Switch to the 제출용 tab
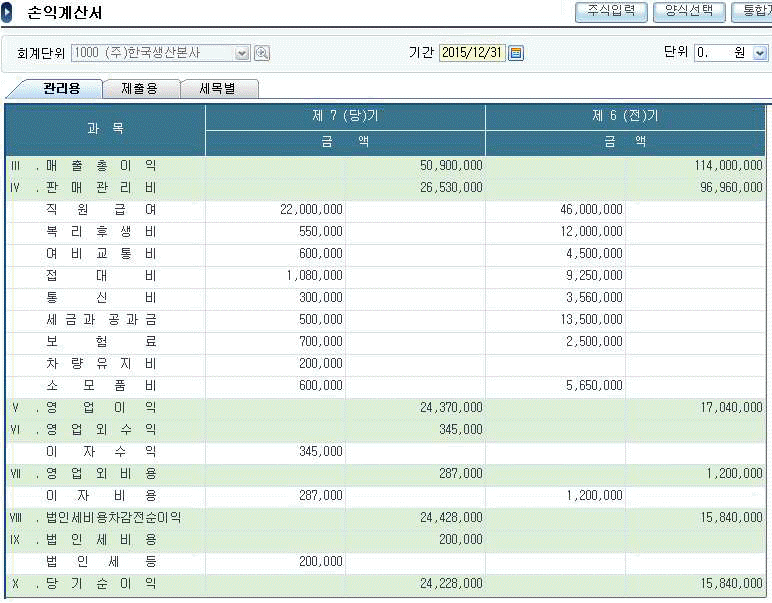772x603 pixels. pos(138,89)
